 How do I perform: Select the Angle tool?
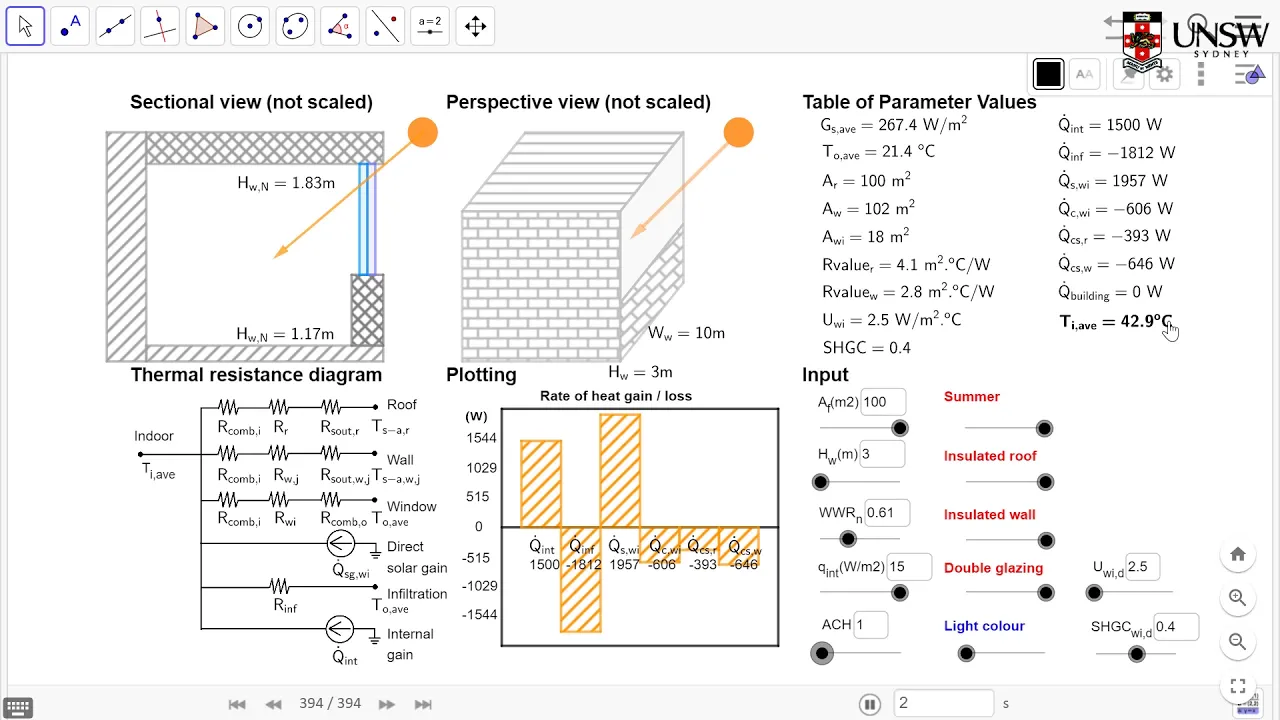(340, 27)
